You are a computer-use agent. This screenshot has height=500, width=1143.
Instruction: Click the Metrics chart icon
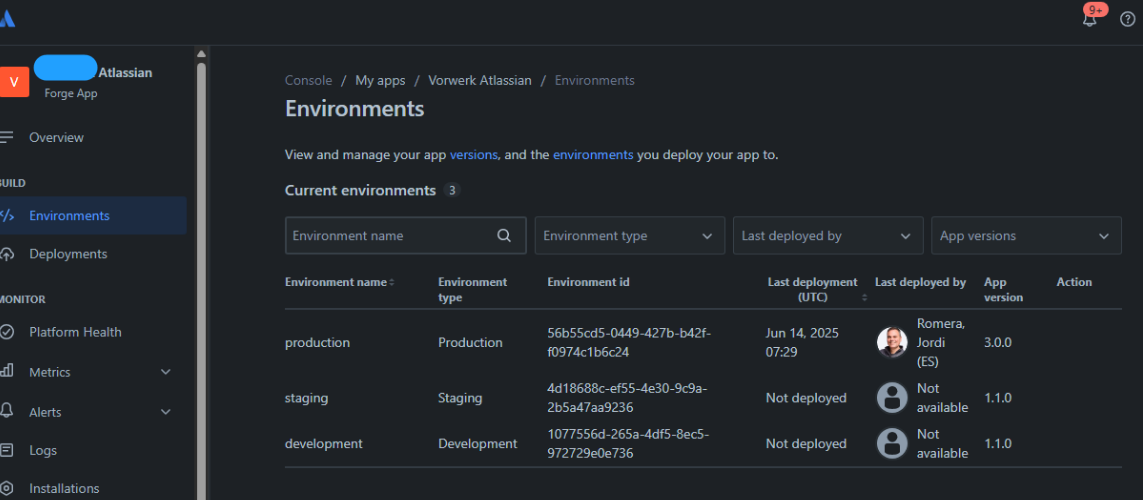tap(7, 372)
